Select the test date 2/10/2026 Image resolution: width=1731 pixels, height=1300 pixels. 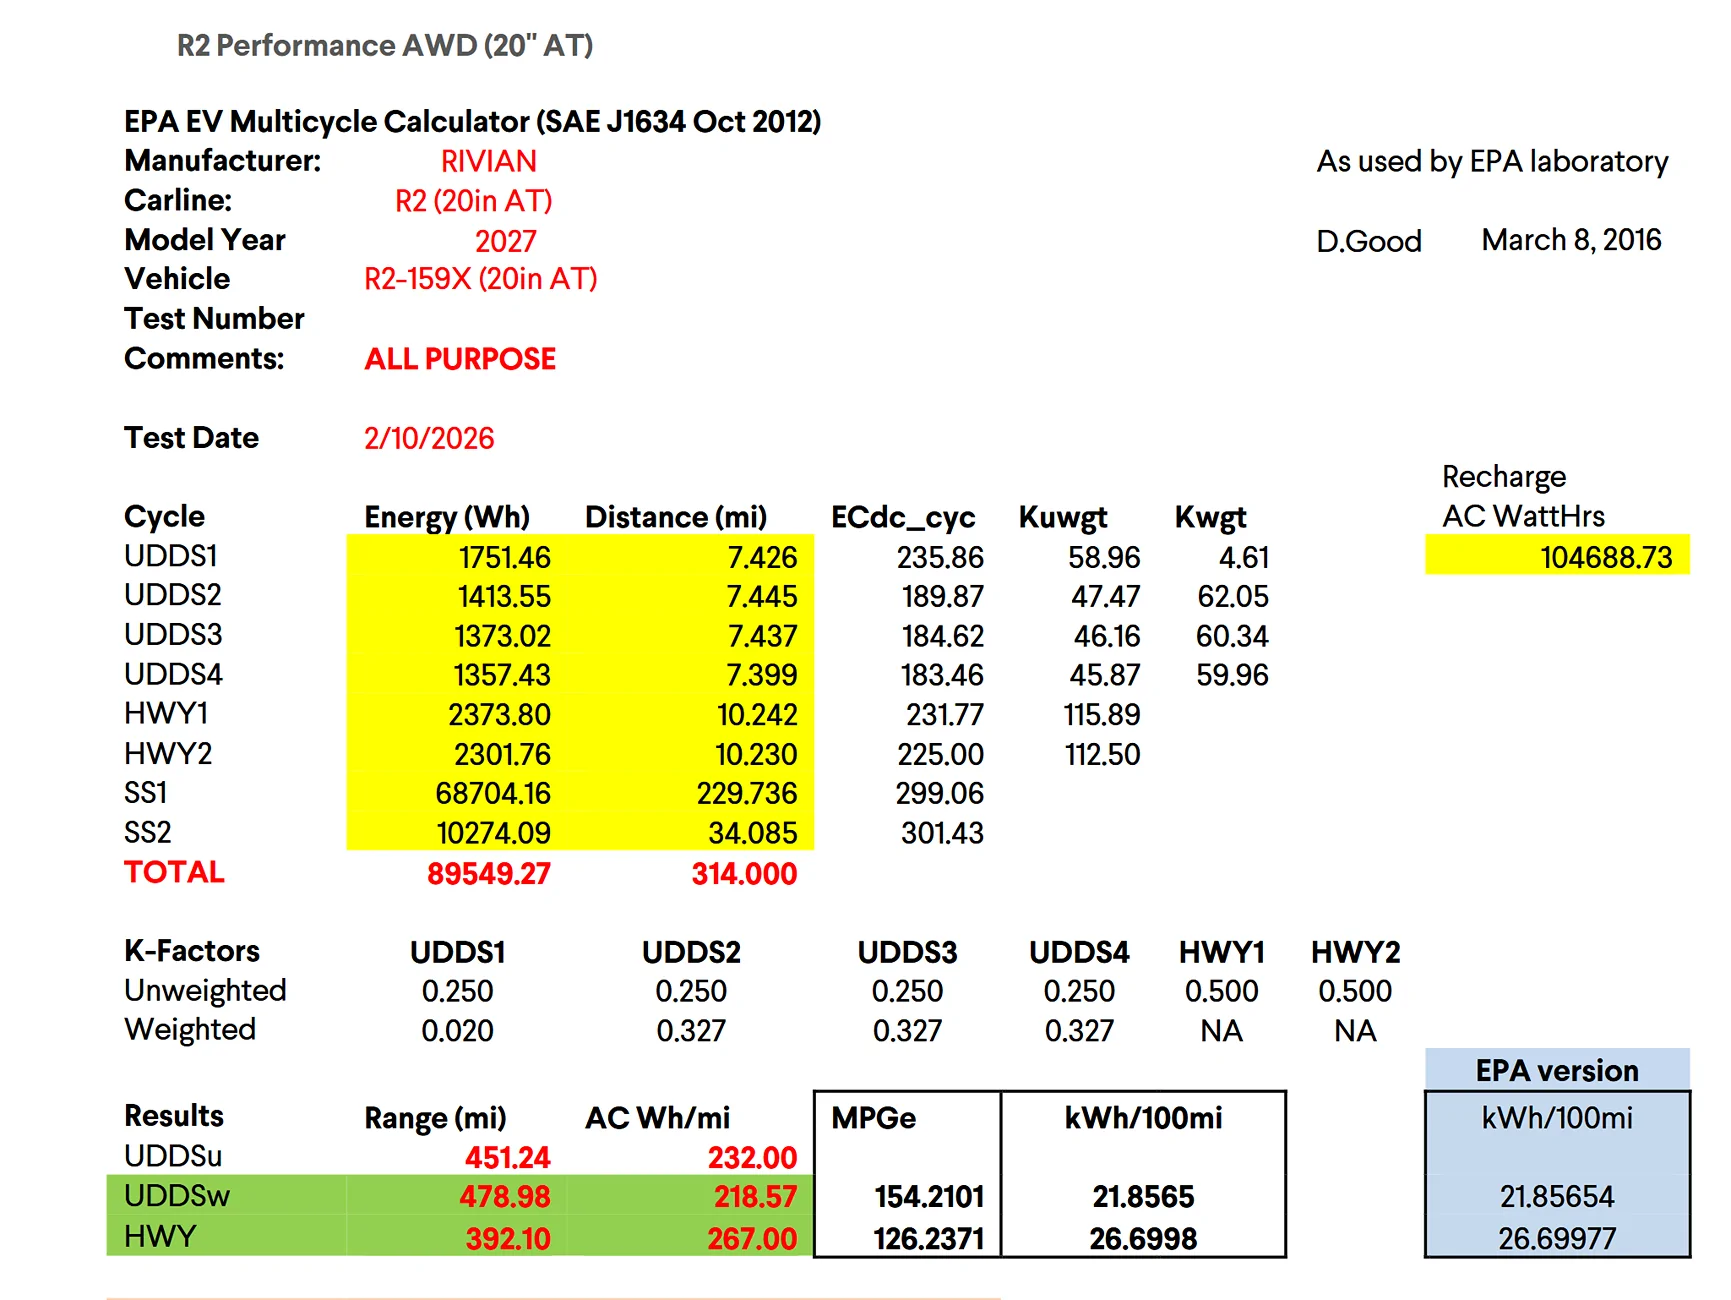point(429,438)
